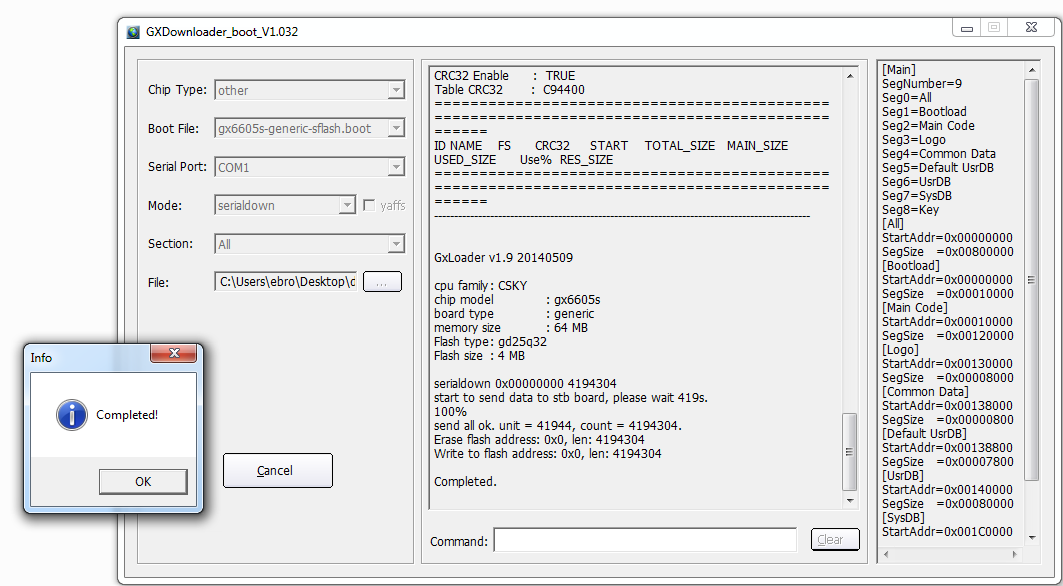This screenshot has width=1063, height=586.
Task: Click the segment list scrollbar down arrow
Action: (1032, 537)
